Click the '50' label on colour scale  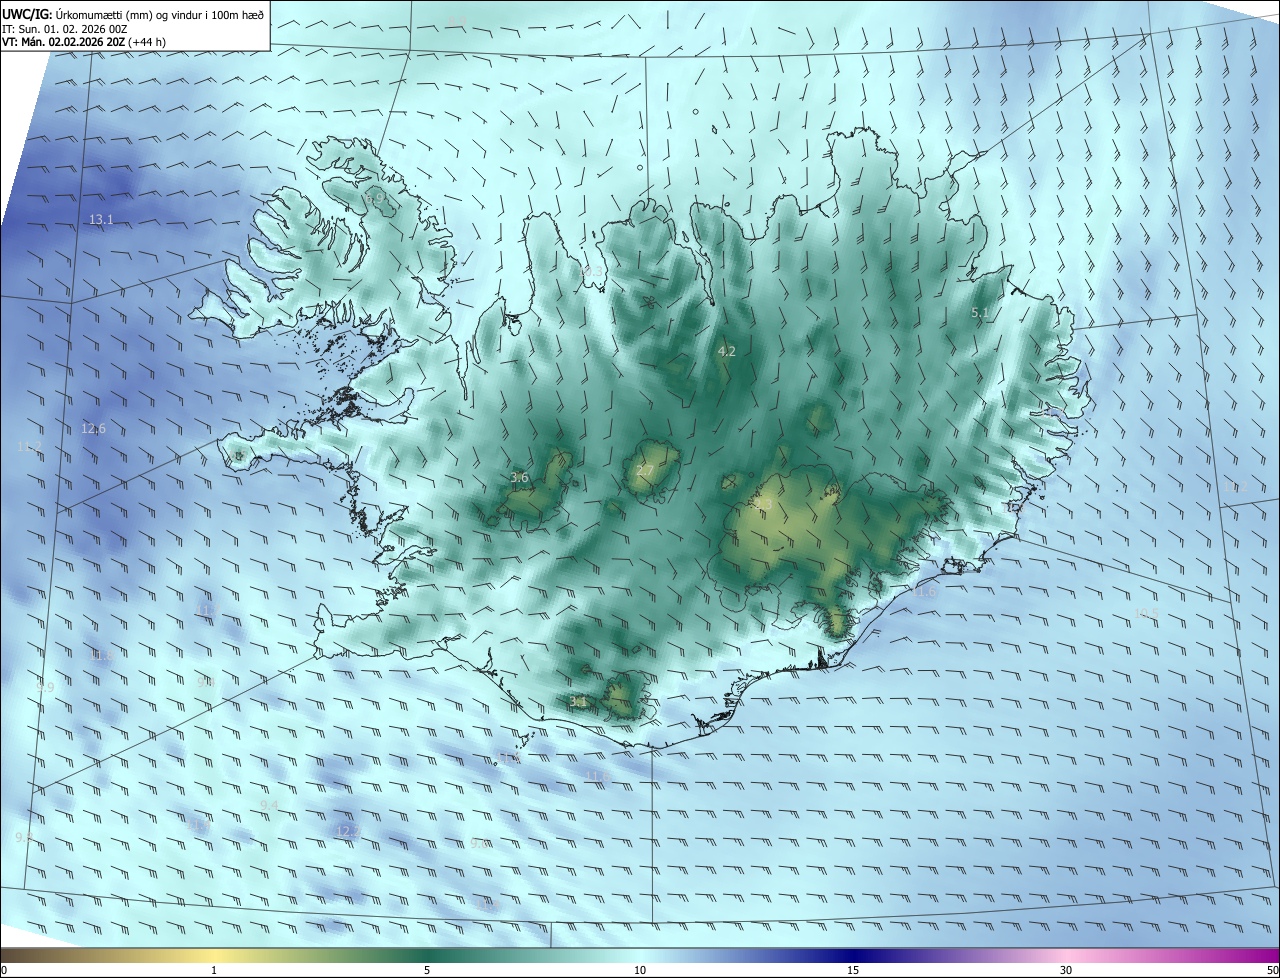click(1272, 970)
